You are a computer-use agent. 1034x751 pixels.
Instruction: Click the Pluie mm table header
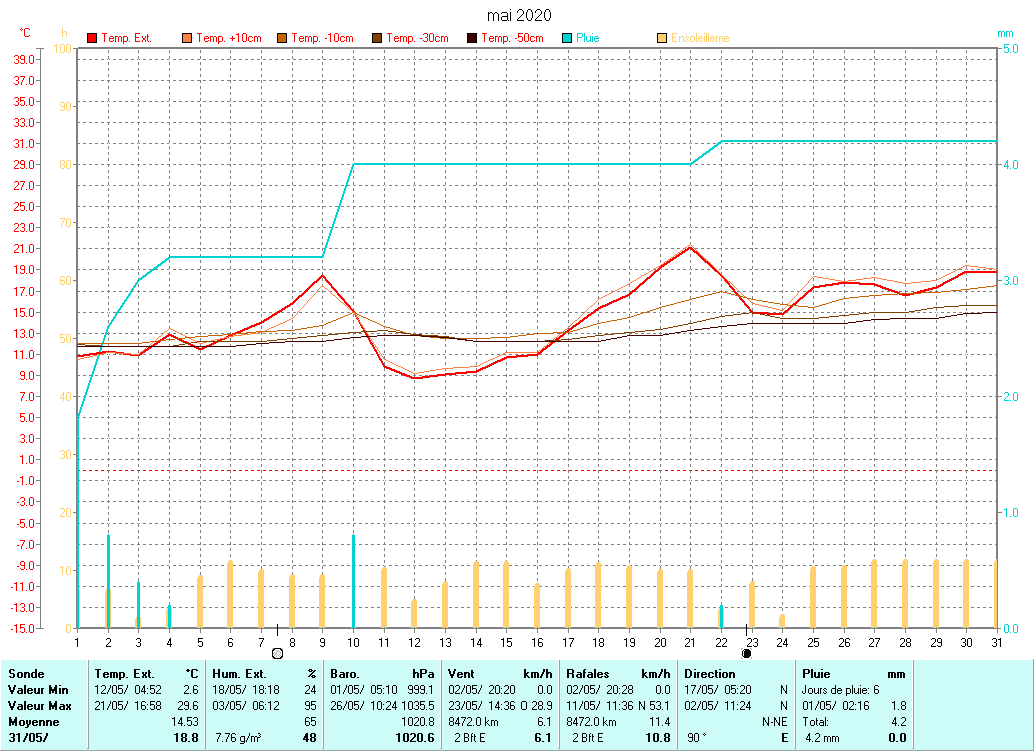tap(818, 674)
